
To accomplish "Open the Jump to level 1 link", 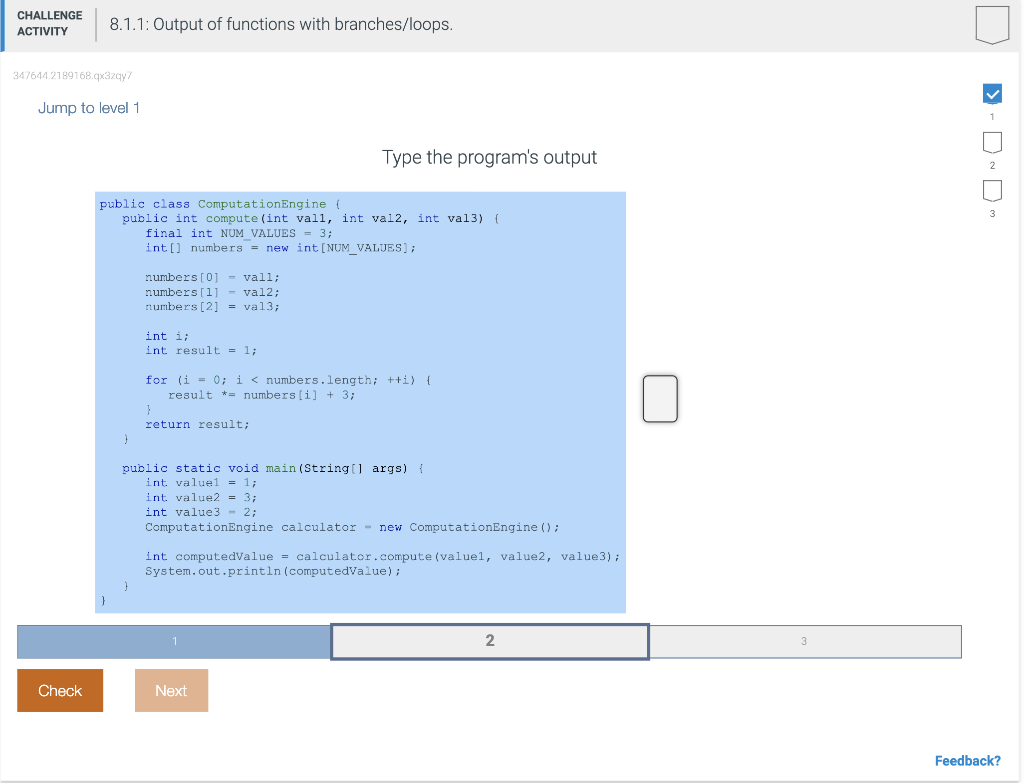I will pyautogui.click(x=88, y=107).
